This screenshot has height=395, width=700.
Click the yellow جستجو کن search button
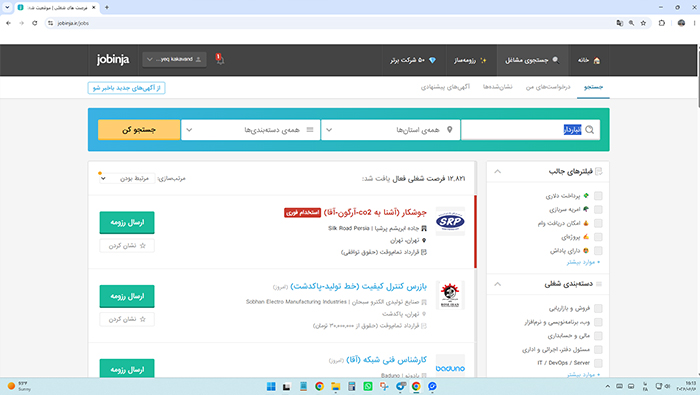pyautogui.click(x=139, y=130)
